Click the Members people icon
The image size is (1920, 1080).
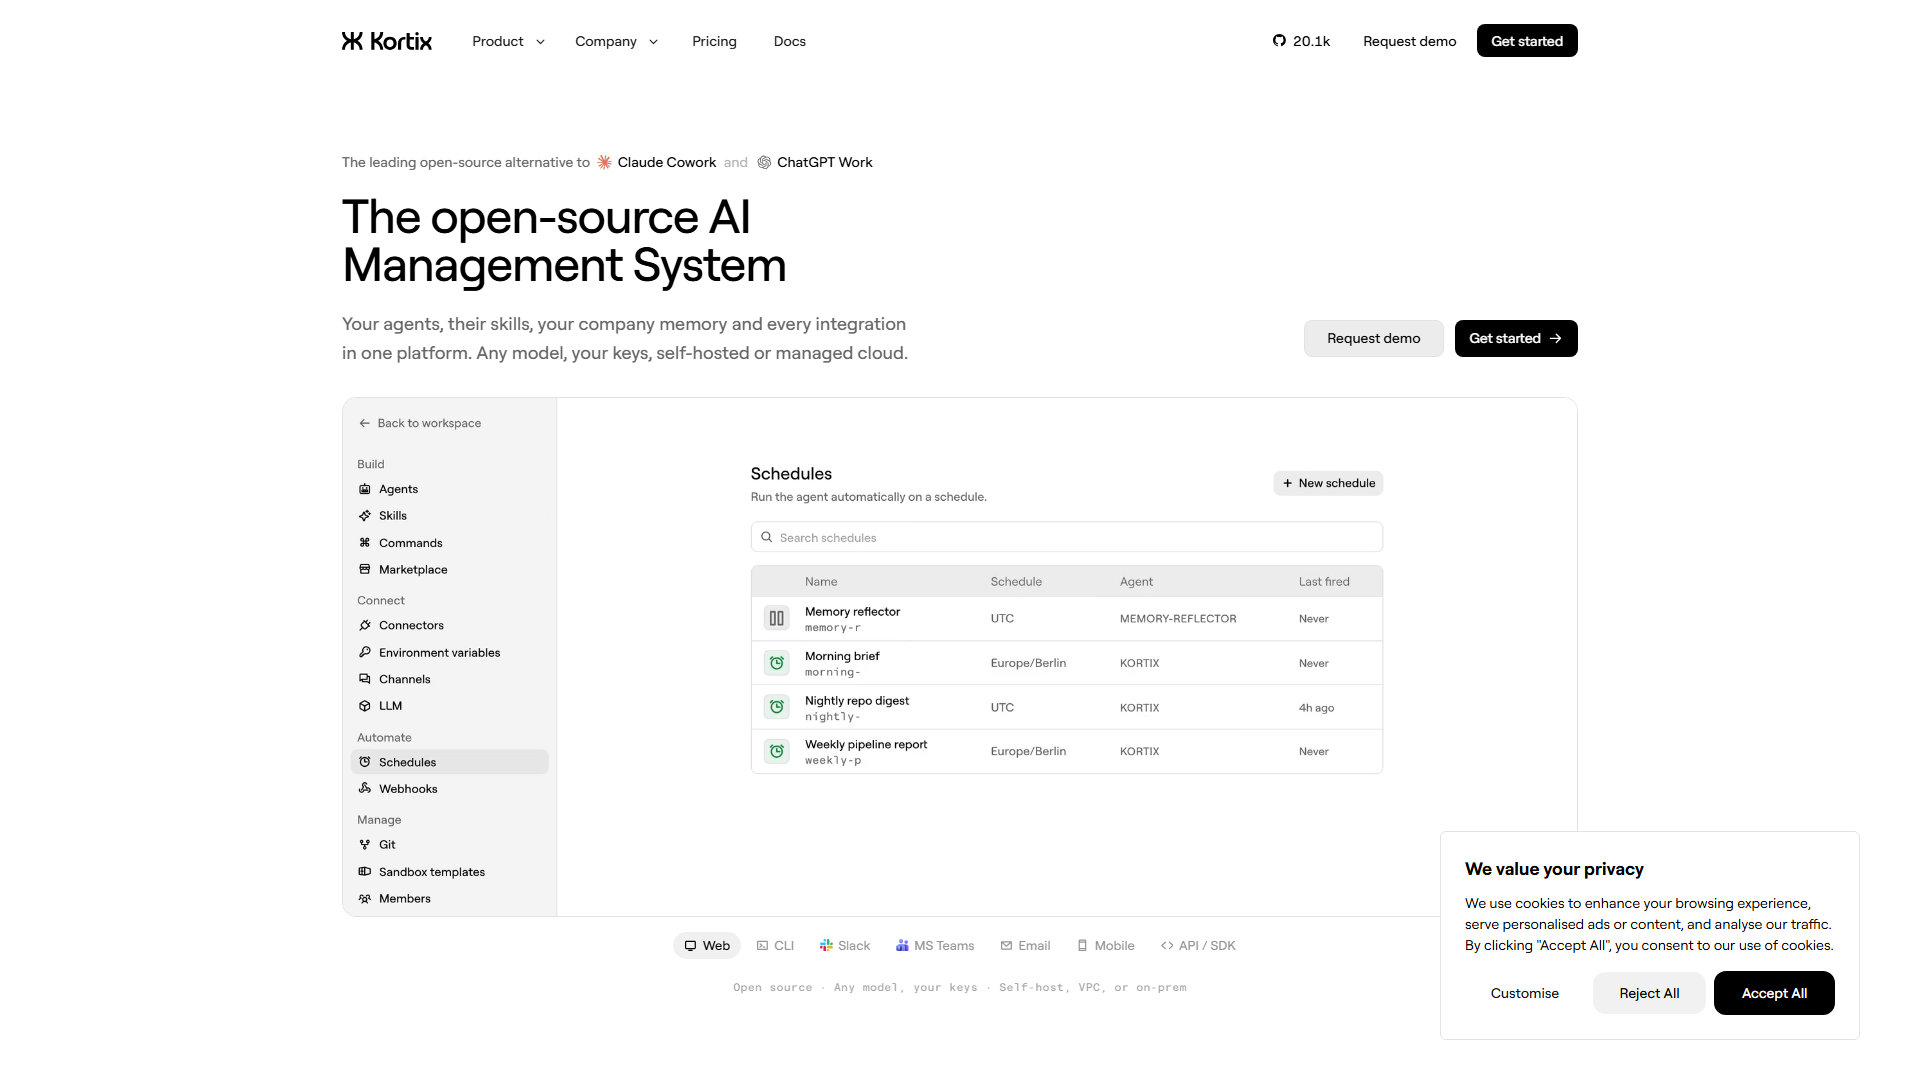365,899
